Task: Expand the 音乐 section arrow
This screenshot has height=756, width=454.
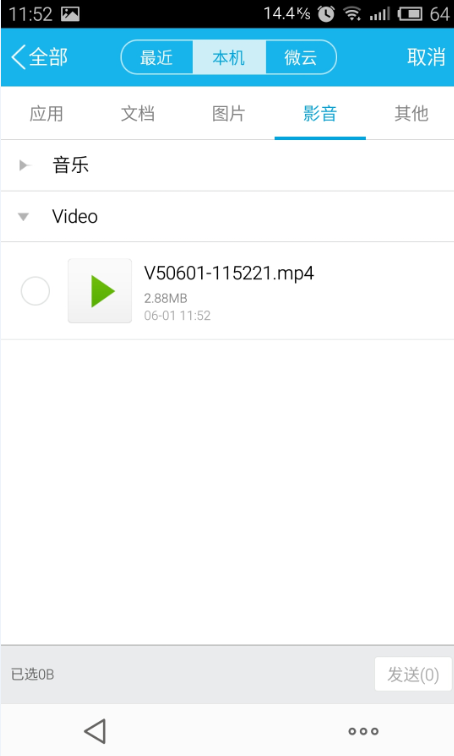Action: 23,165
